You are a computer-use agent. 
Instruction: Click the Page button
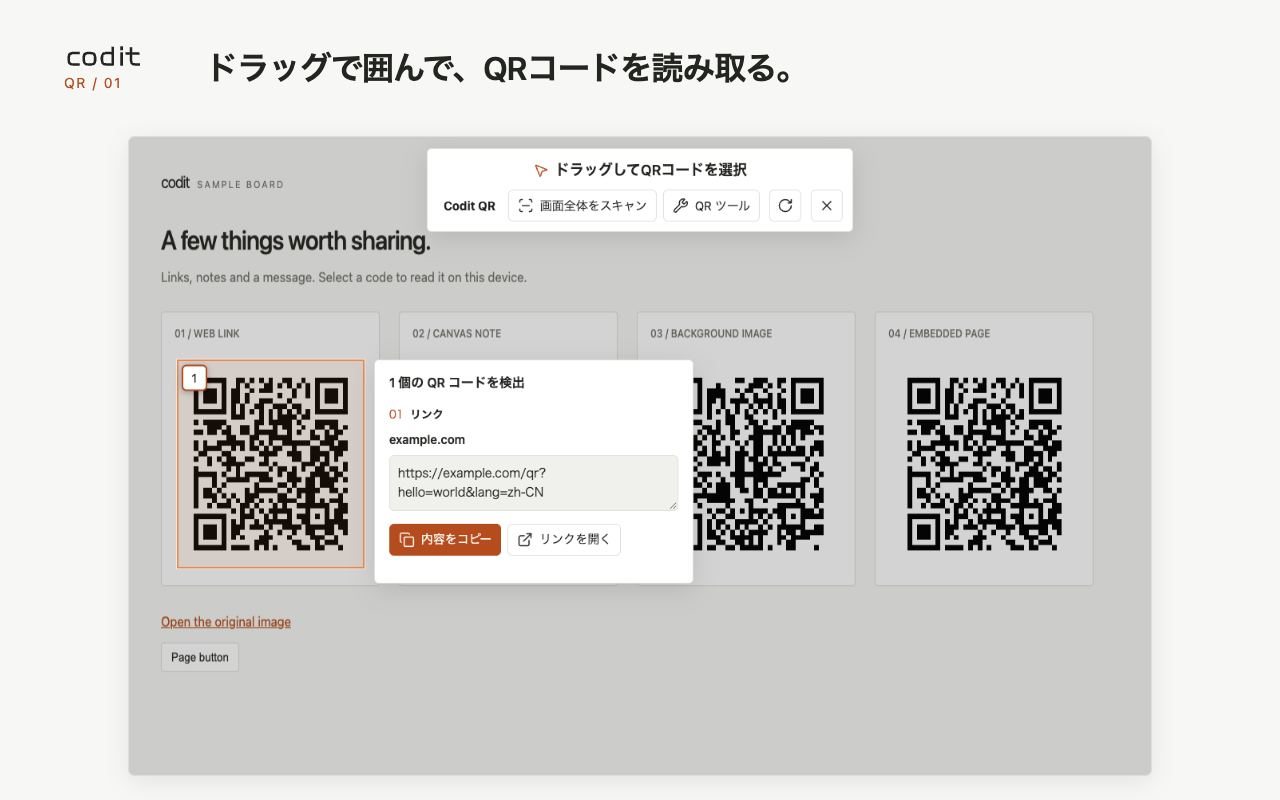tap(200, 657)
